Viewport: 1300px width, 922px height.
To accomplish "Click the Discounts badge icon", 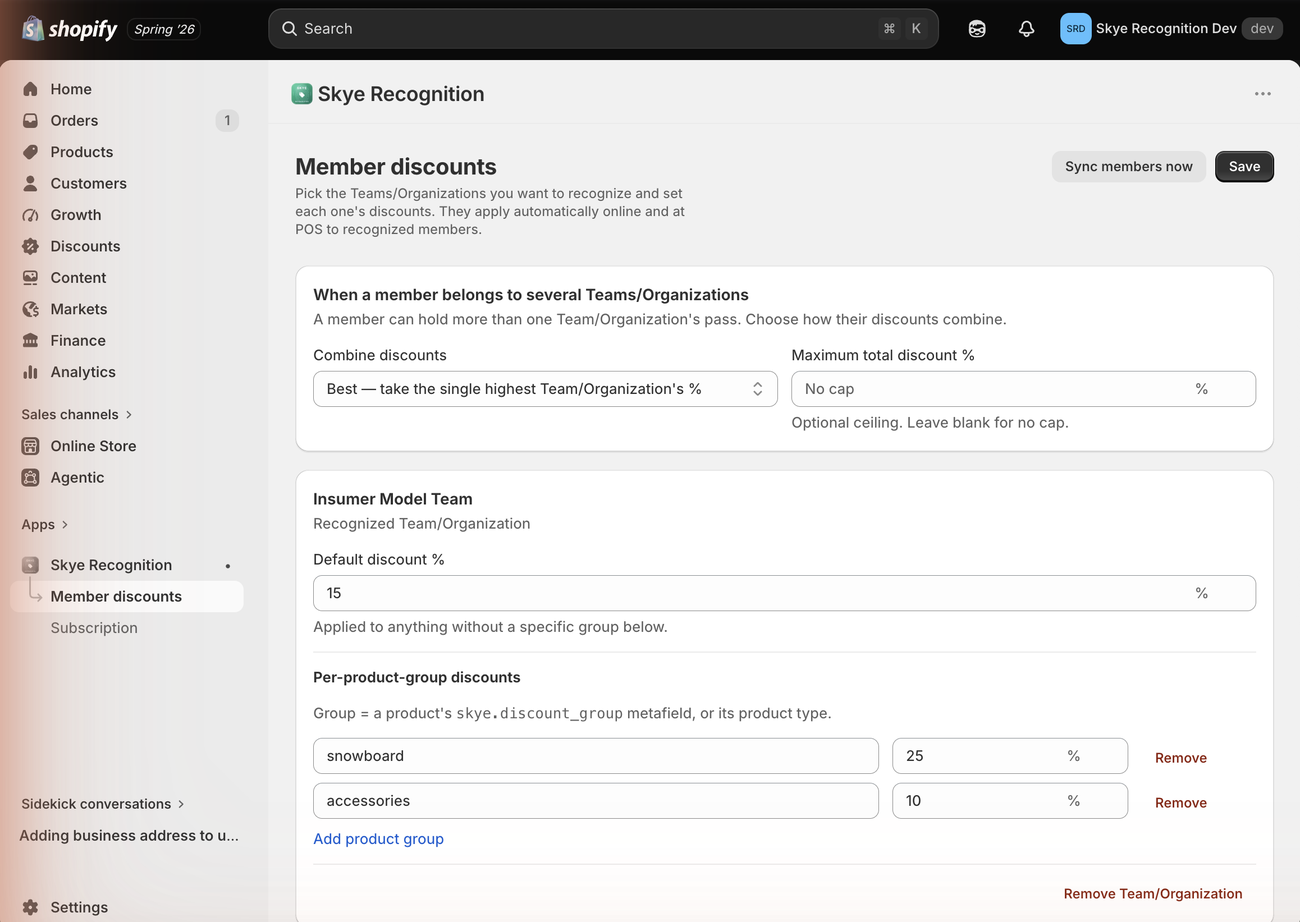I will 30,246.
